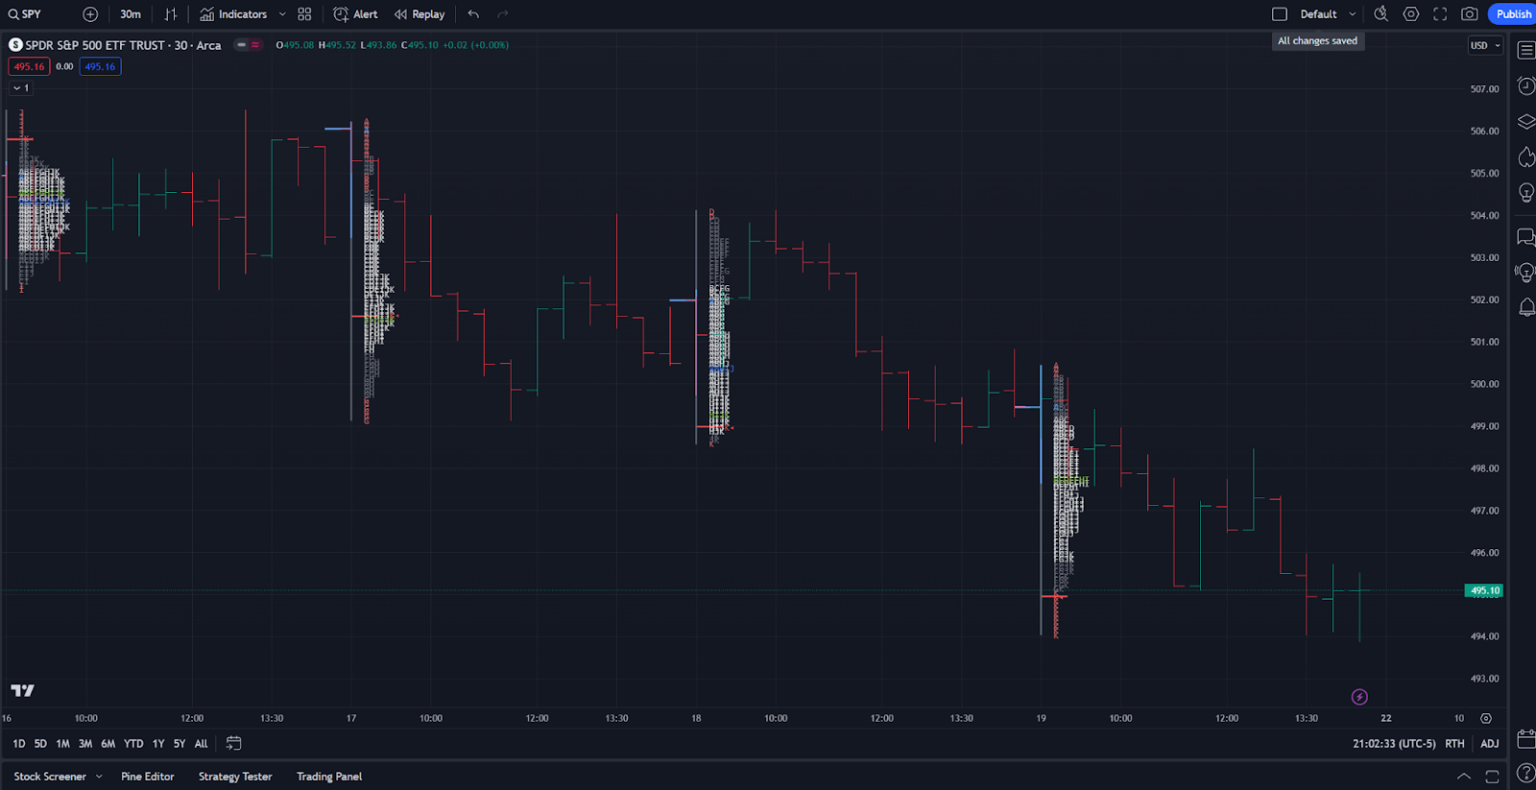The width and height of the screenshot is (1536, 790).
Task: Open the Hotlists flame icon
Action: (x=1525, y=157)
